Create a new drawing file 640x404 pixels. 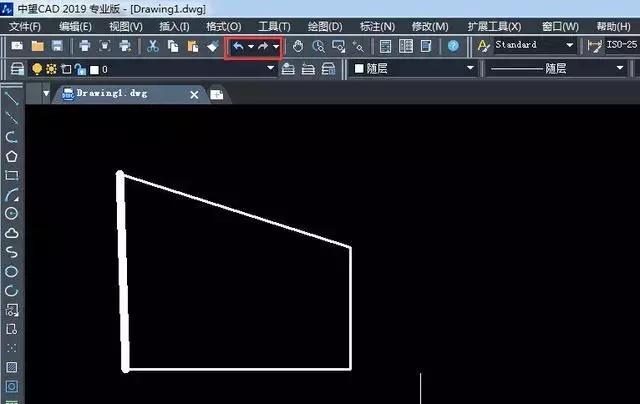(17, 46)
